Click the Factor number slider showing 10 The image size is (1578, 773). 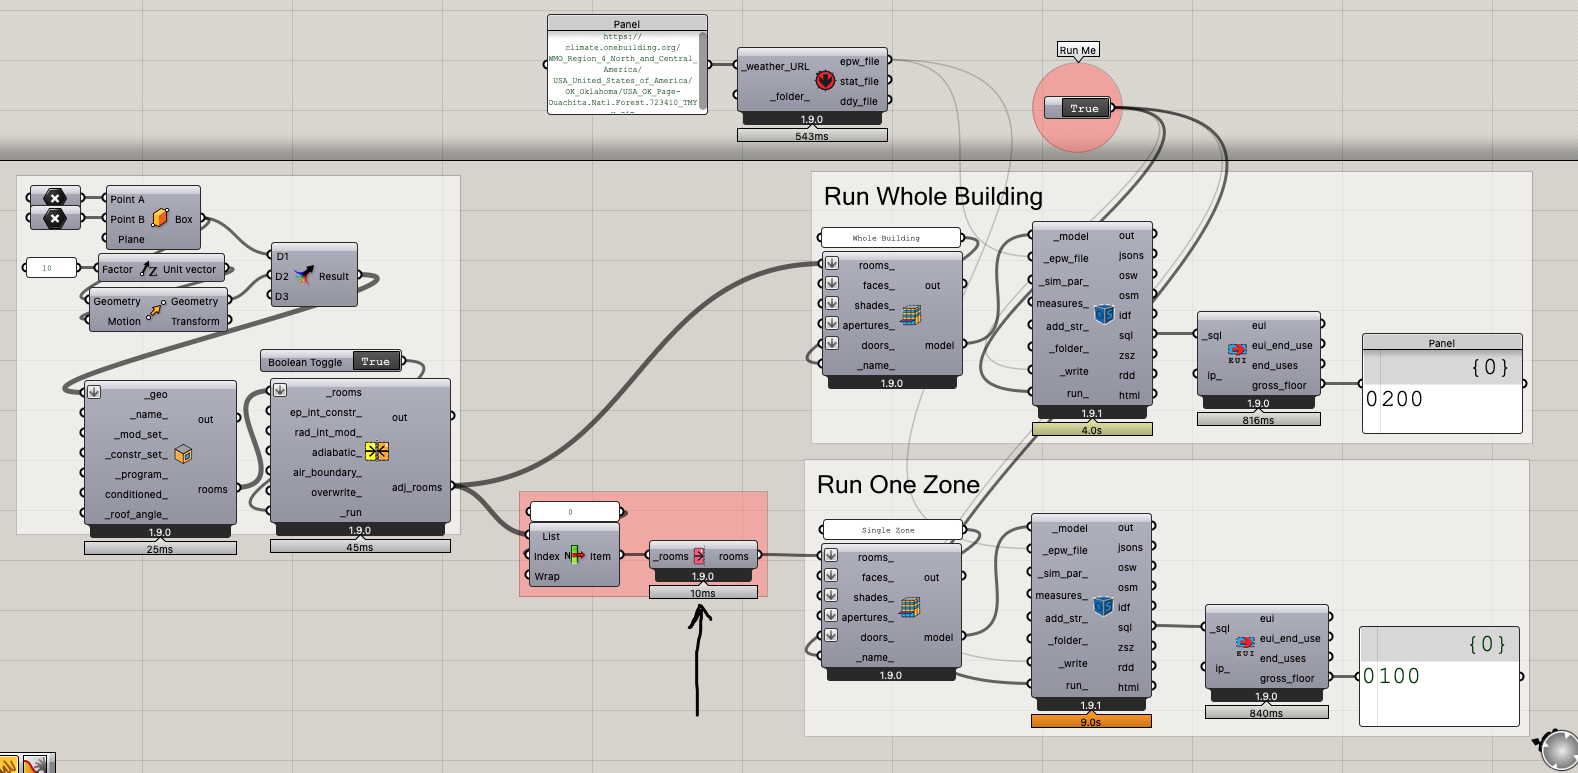tap(50, 268)
